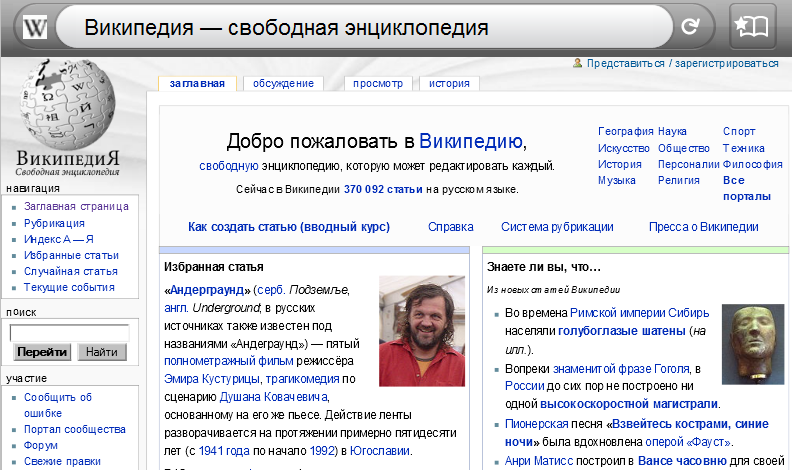Screen dimensions: 792x470
Task: Open Религия portal link
Action: coord(678,180)
